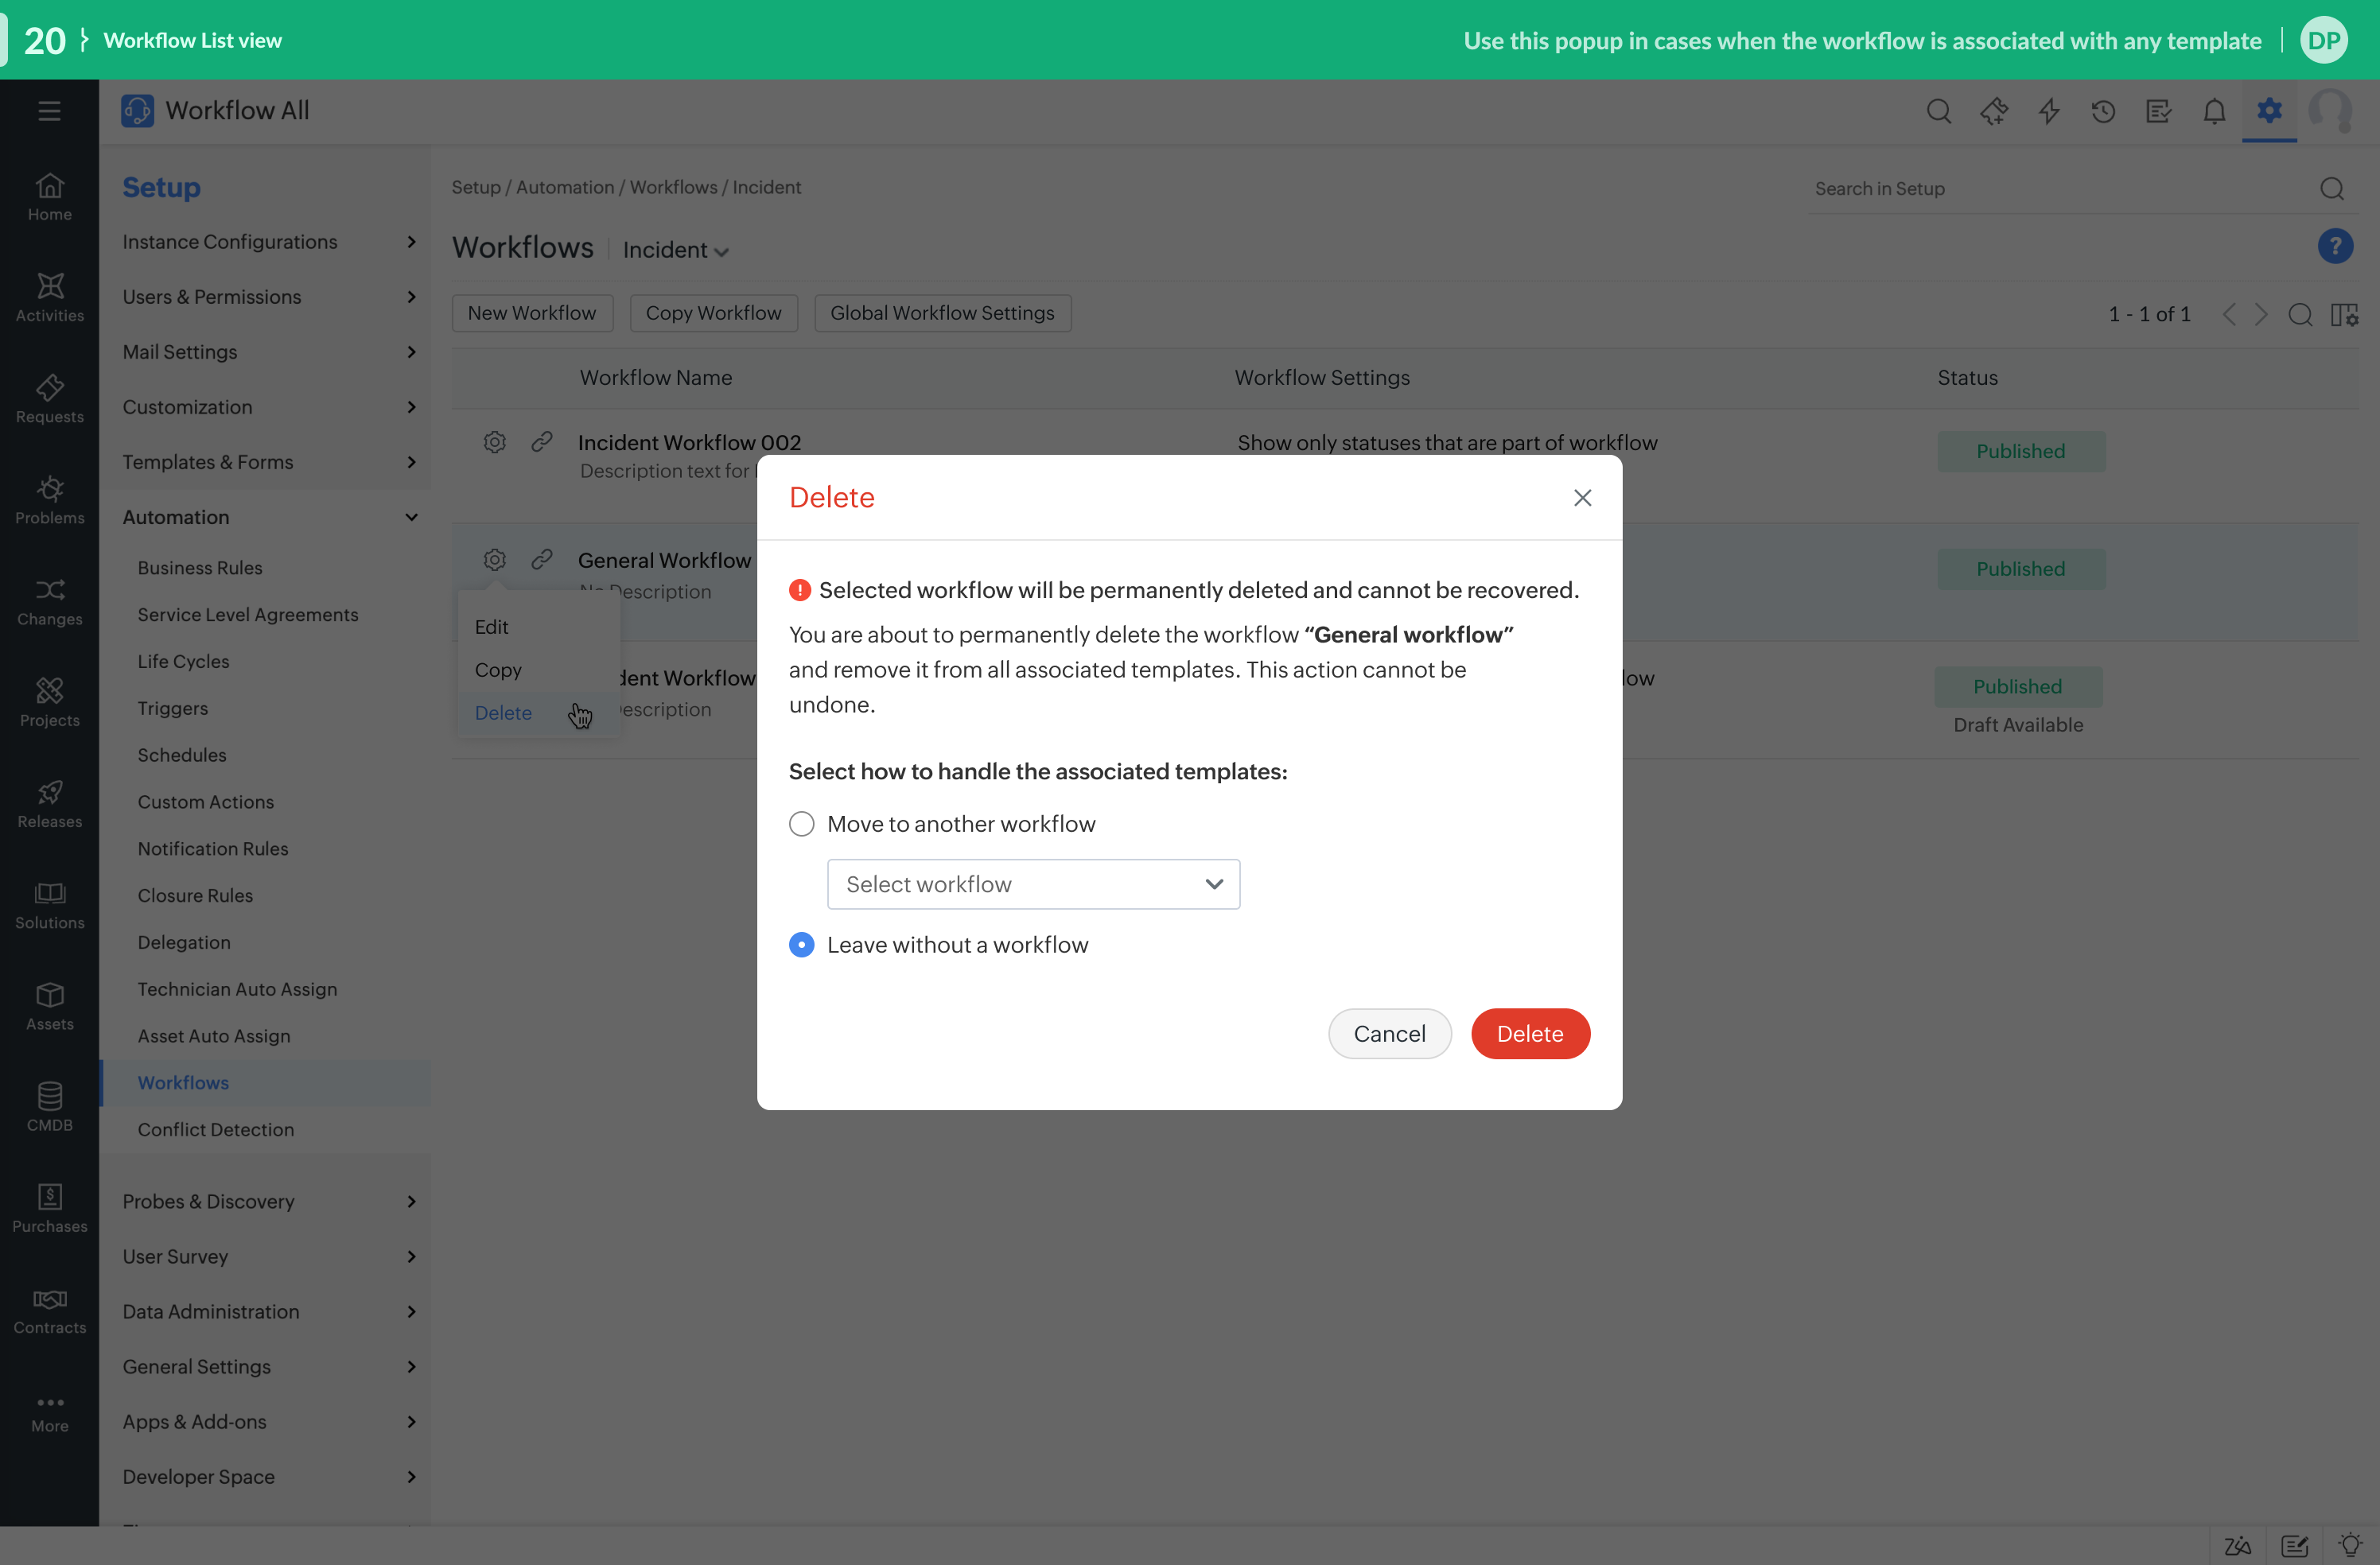The width and height of the screenshot is (2380, 1565).
Task: Click the Cancel button in dialog
Action: point(1389,1033)
